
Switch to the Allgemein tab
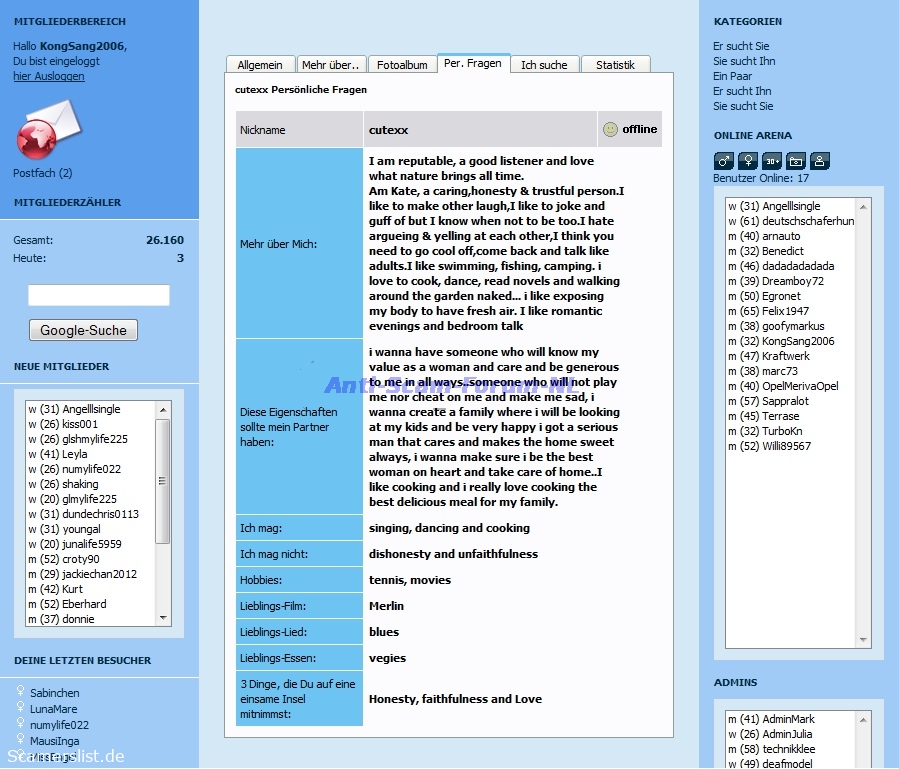(260, 65)
